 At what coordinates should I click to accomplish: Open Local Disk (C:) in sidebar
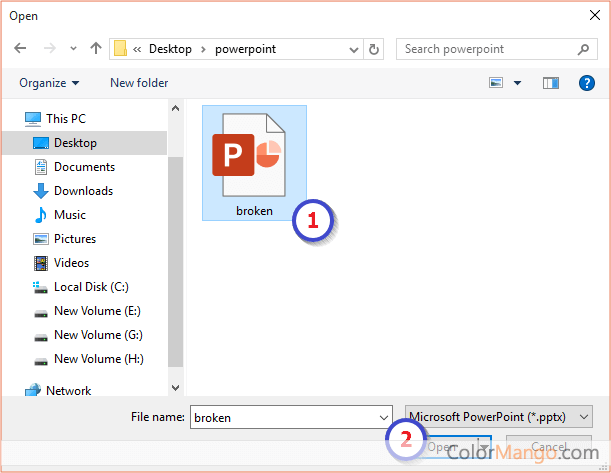tap(91, 287)
